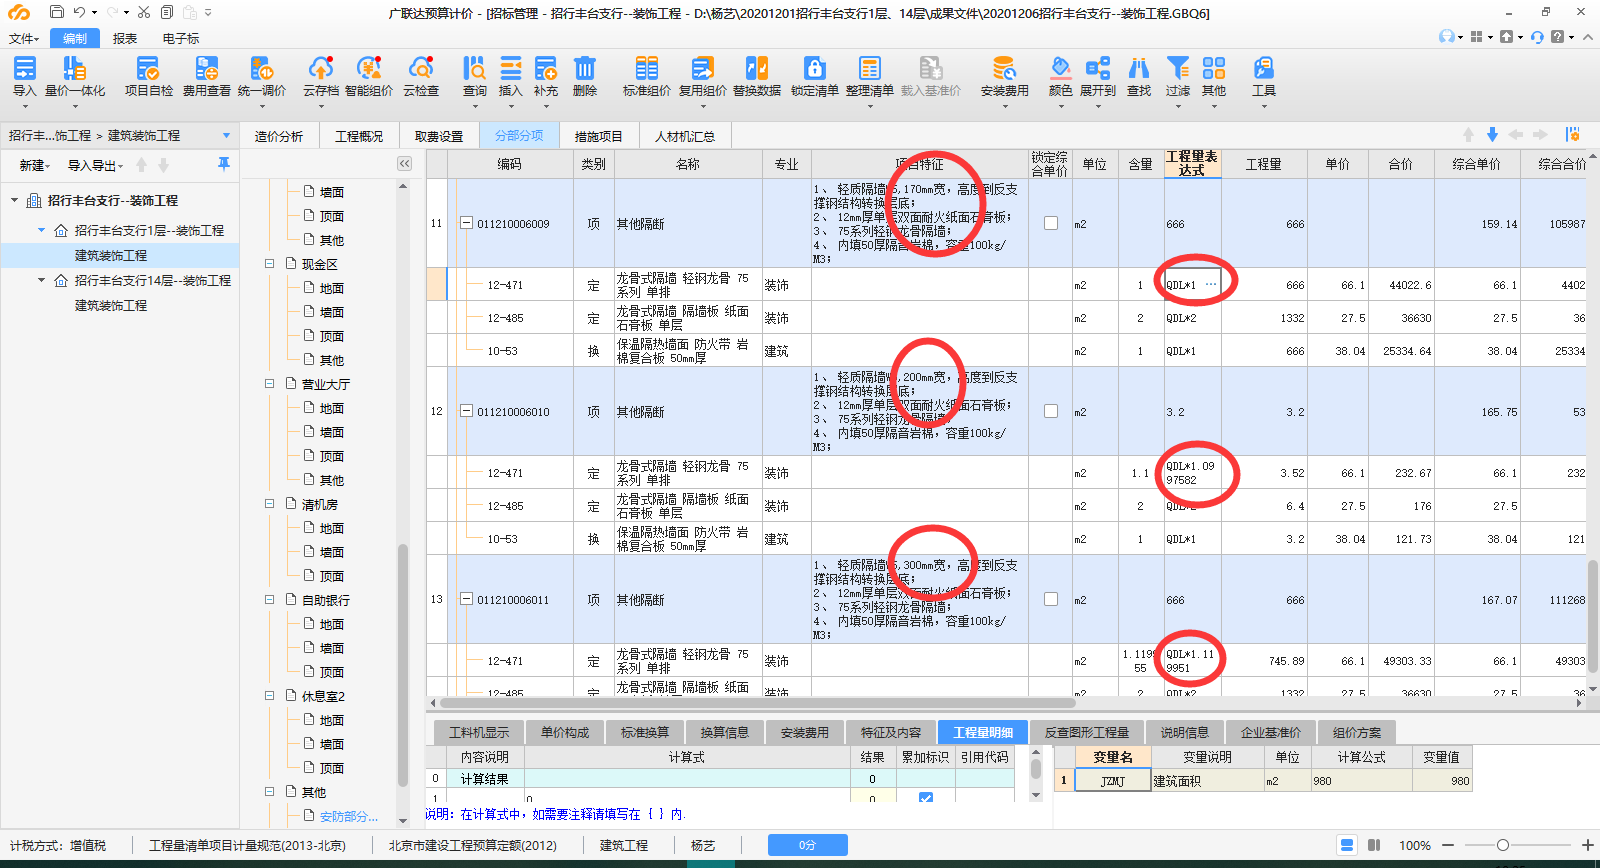Open 云存档 cloud archive
1600x868 pixels.
click(x=321, y=77)
